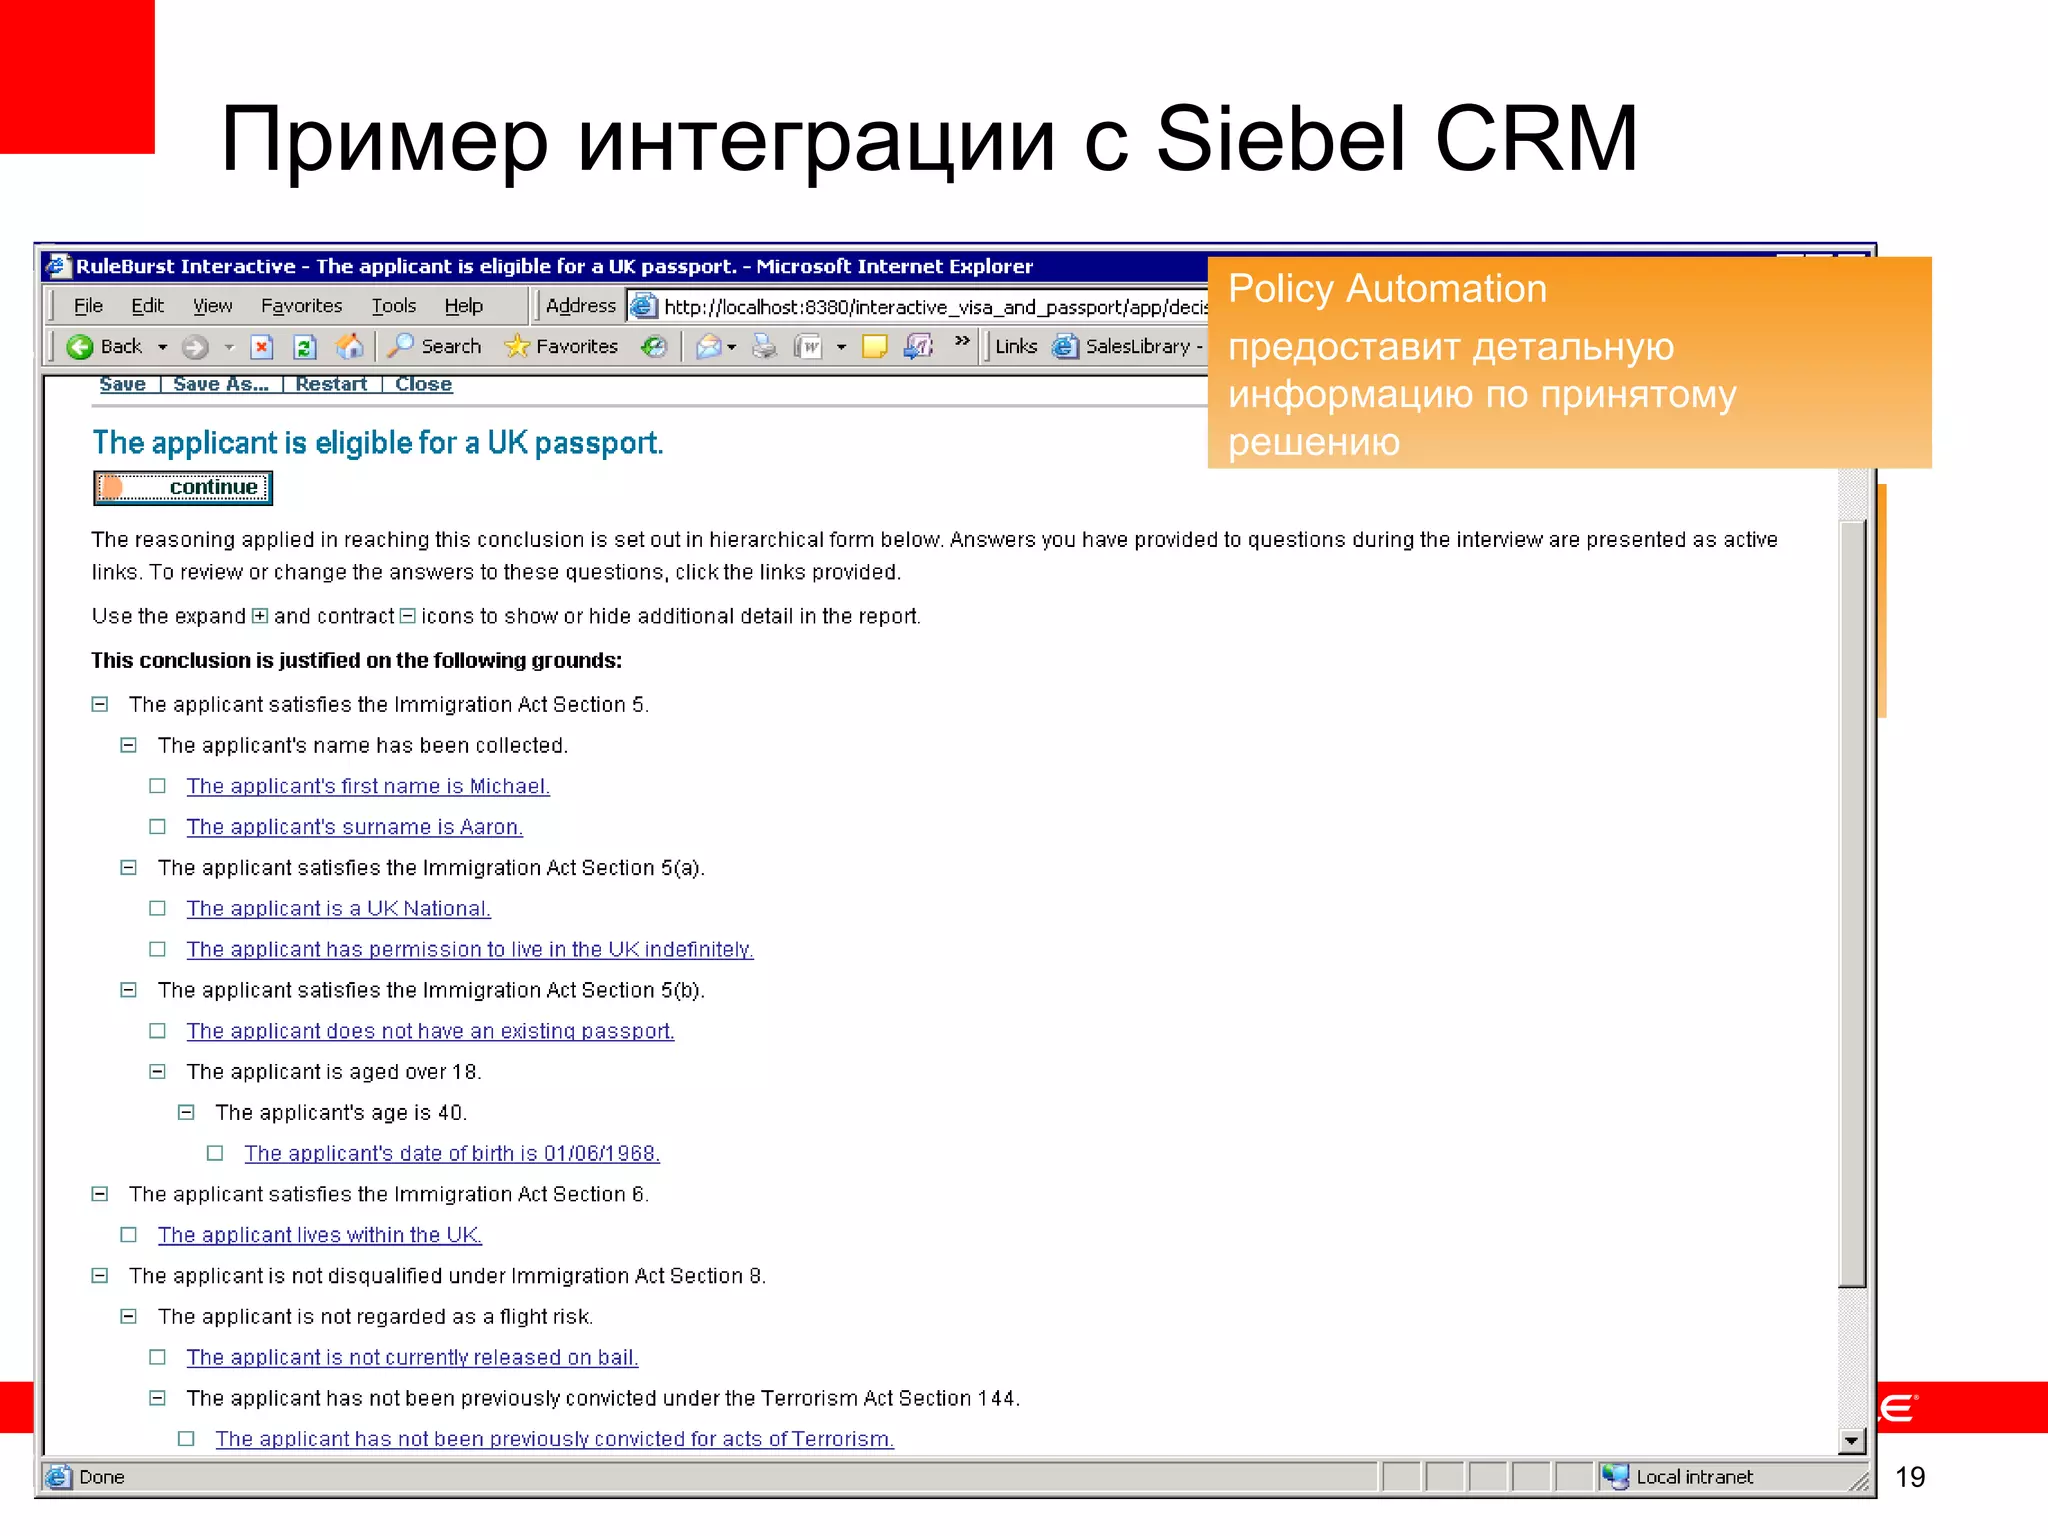Open the Edit menu
The width and height of the screenshot is (2048, 1536).
[x=147, y=305]
